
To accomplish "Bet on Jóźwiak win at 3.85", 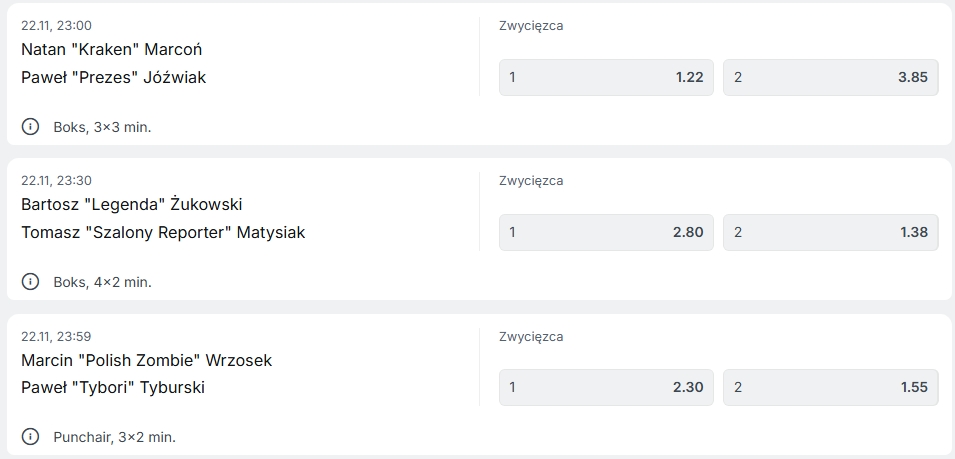I will click(830, 77).
